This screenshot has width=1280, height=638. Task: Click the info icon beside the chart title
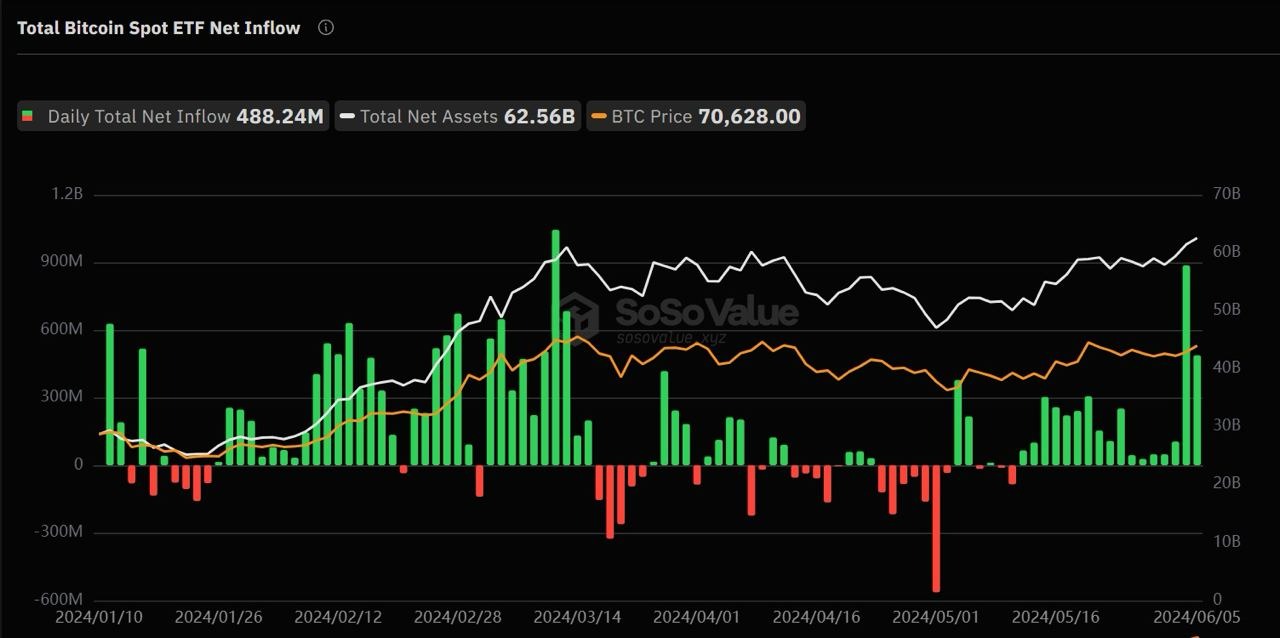click(326, 28)
